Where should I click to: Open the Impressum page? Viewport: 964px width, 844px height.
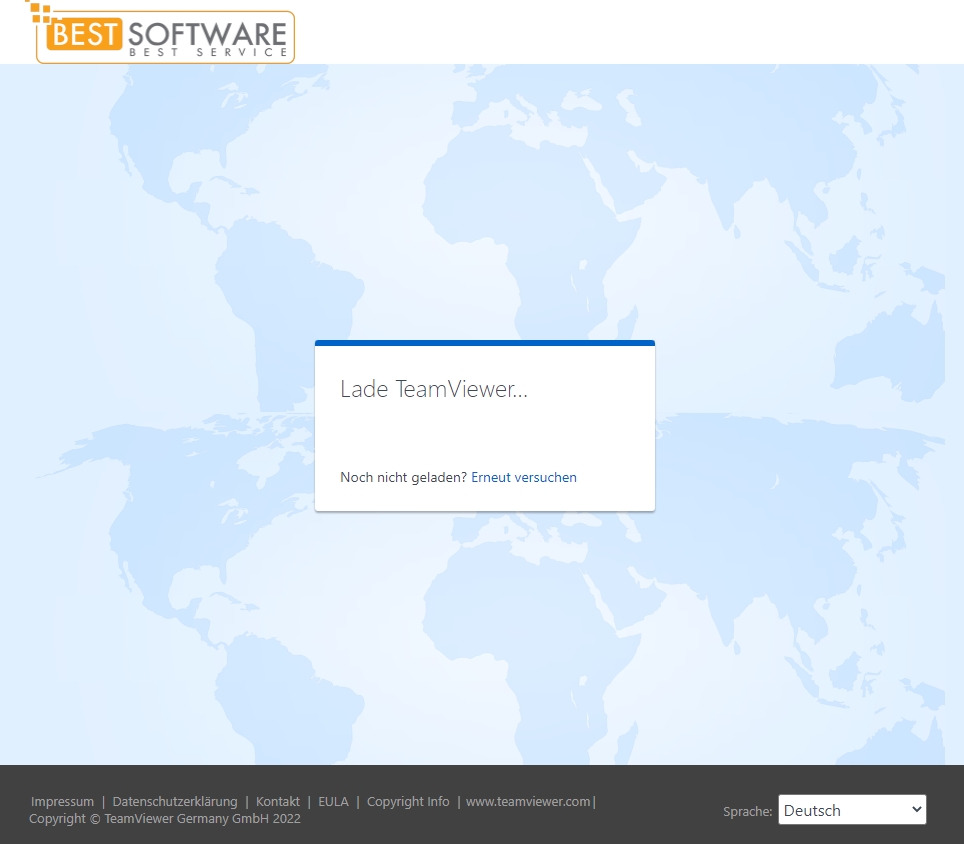coord(62,801)
